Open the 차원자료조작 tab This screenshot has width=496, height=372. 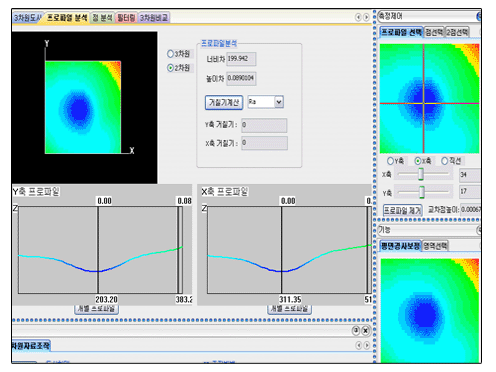click(31, 345)
